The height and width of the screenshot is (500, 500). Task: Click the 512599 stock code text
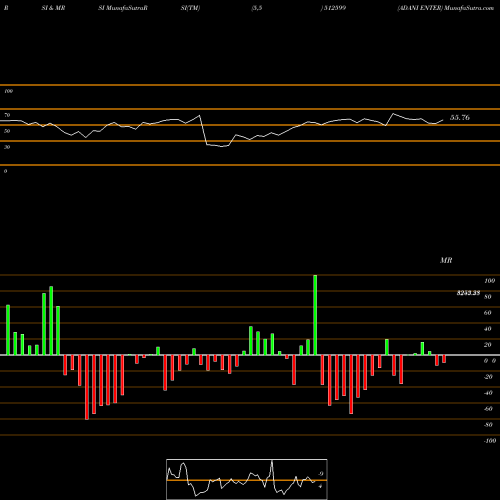click(x=335, y=8)
